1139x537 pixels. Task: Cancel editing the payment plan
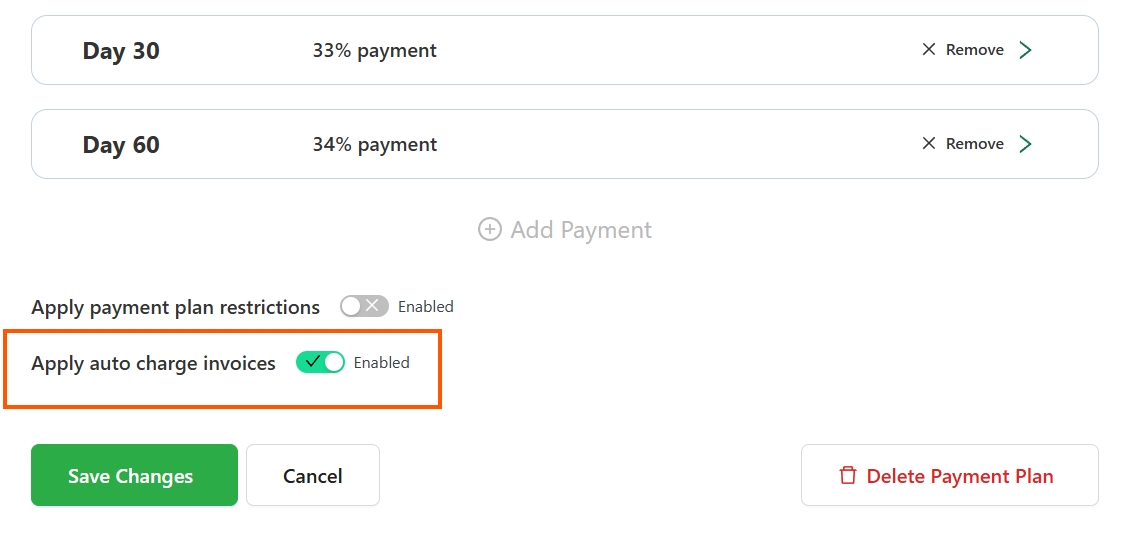click(x=313, y=475)
